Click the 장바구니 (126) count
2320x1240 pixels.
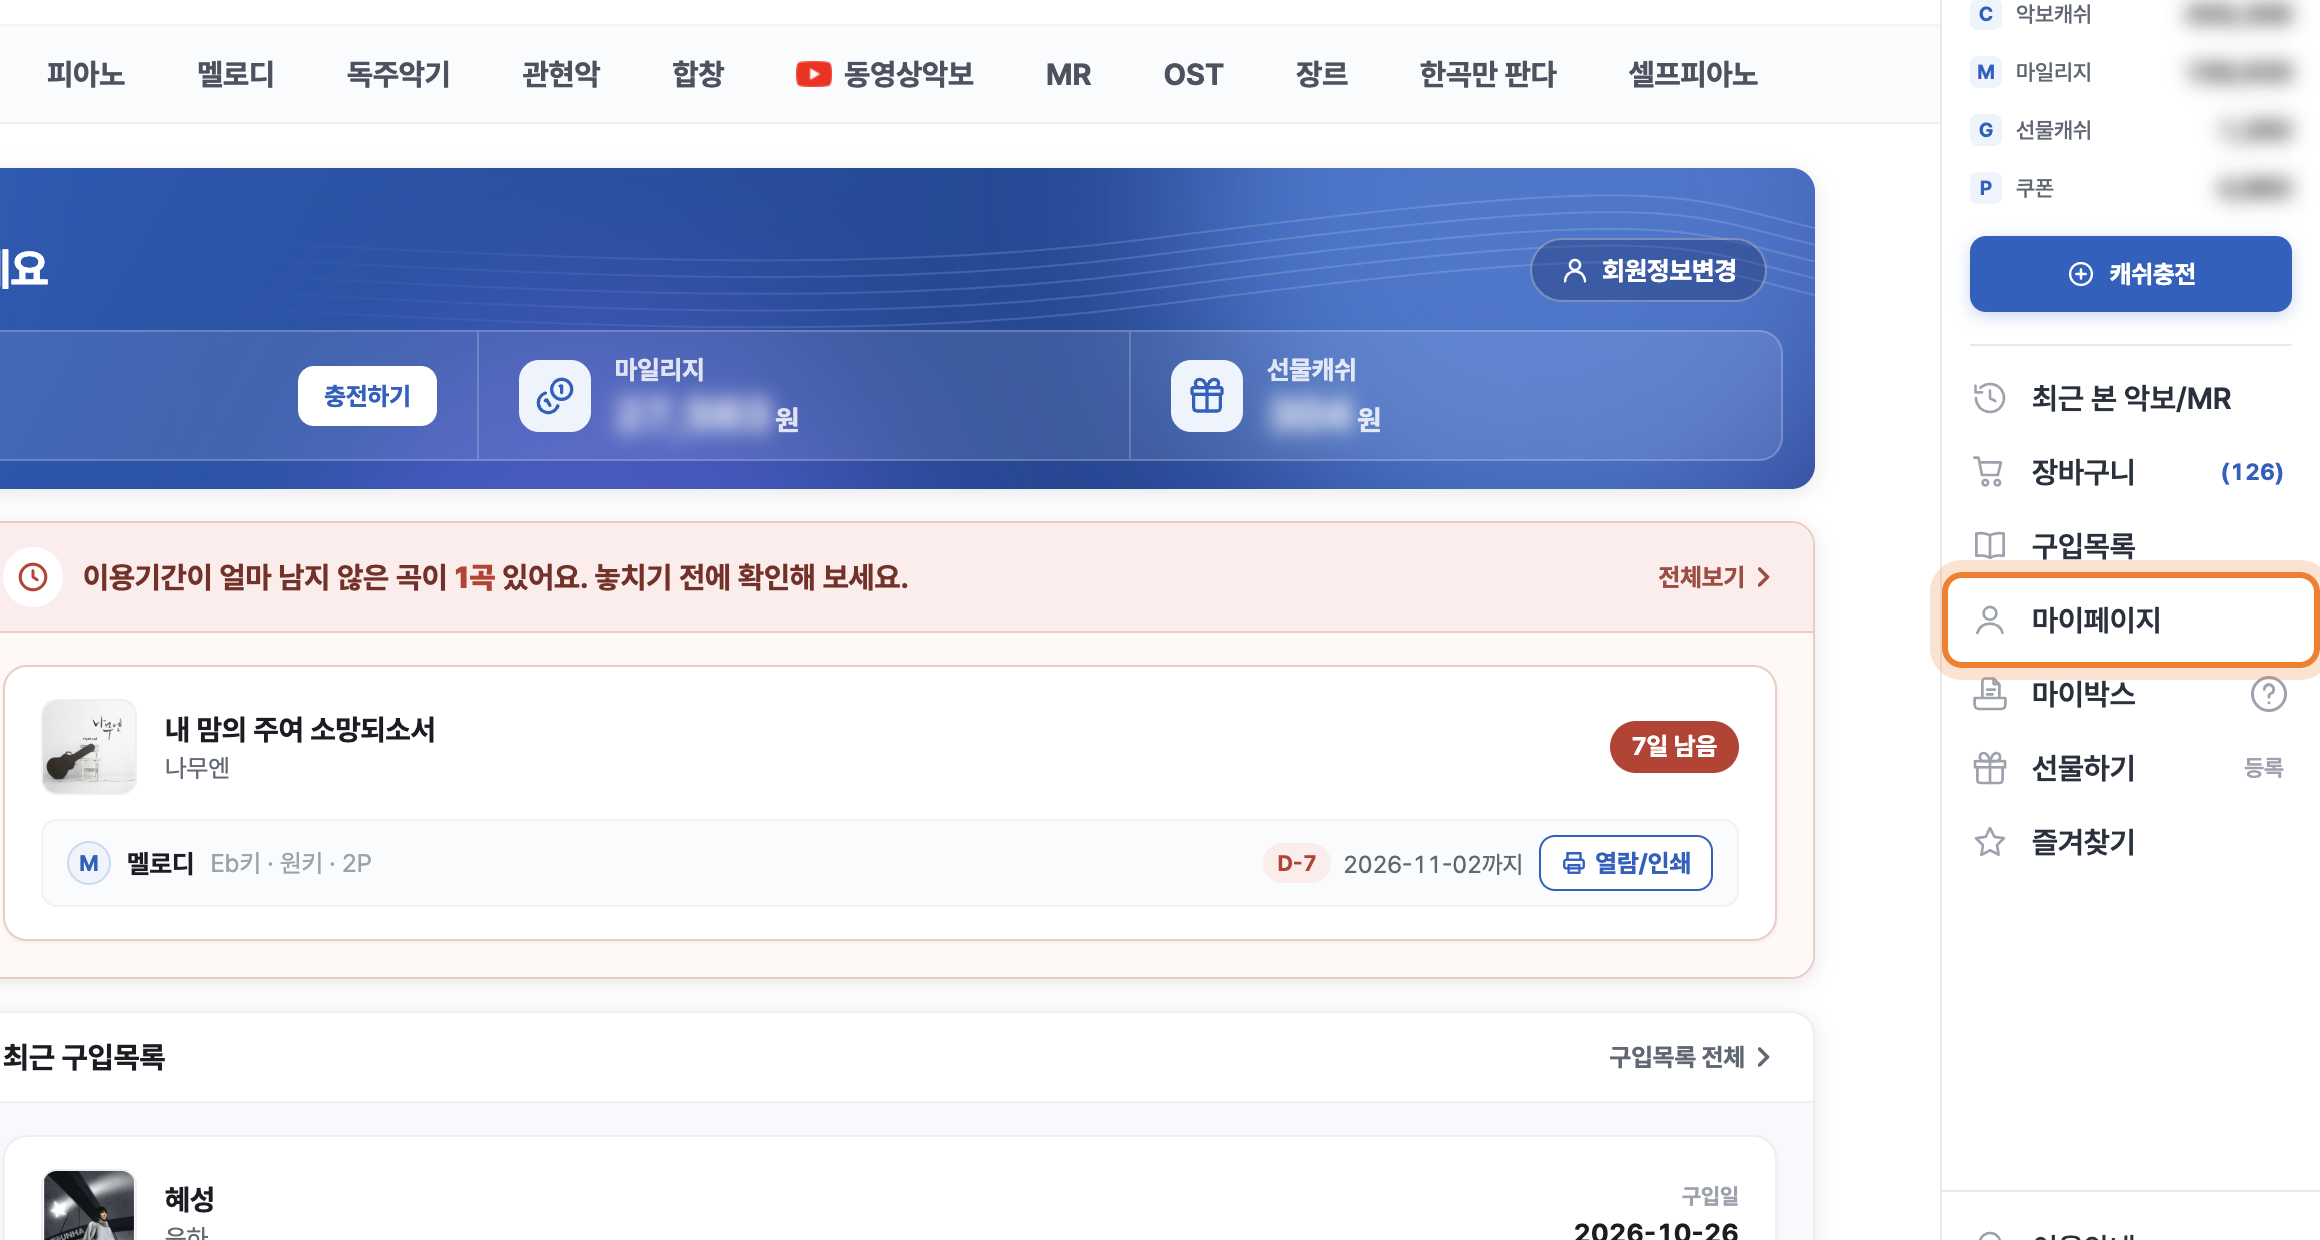[2252, 472]
